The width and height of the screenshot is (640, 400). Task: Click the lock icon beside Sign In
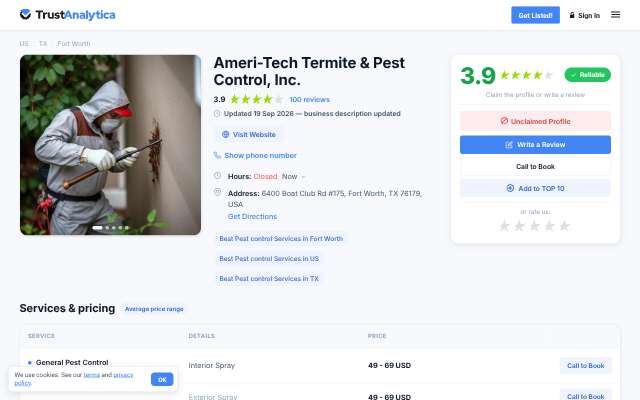[572, 15]
